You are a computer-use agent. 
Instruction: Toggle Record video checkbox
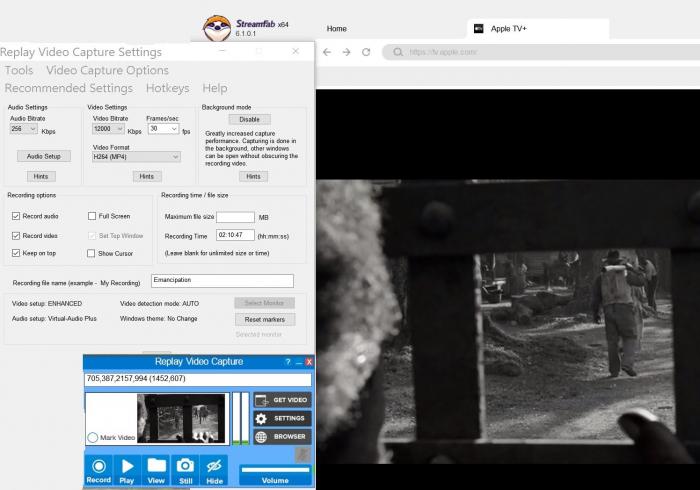16,236
